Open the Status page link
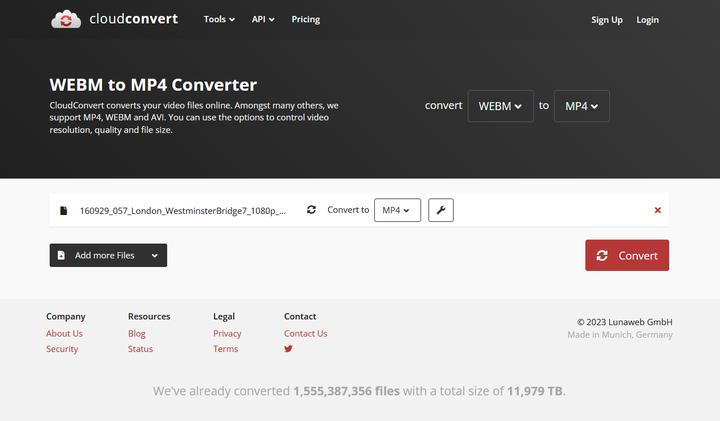 (140, 349)
